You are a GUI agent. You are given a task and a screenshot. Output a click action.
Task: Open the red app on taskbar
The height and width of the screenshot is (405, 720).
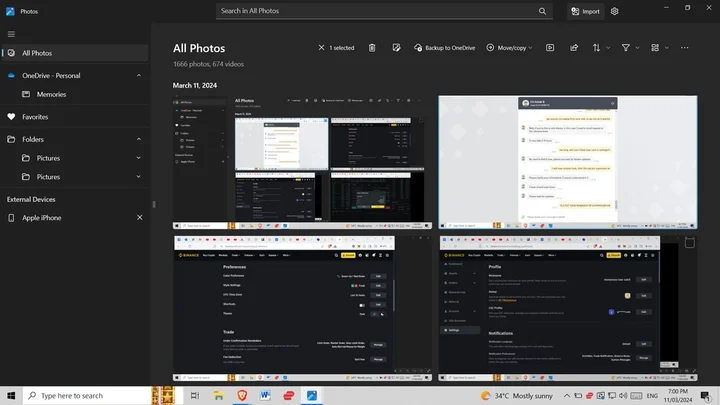pos(289,395)
